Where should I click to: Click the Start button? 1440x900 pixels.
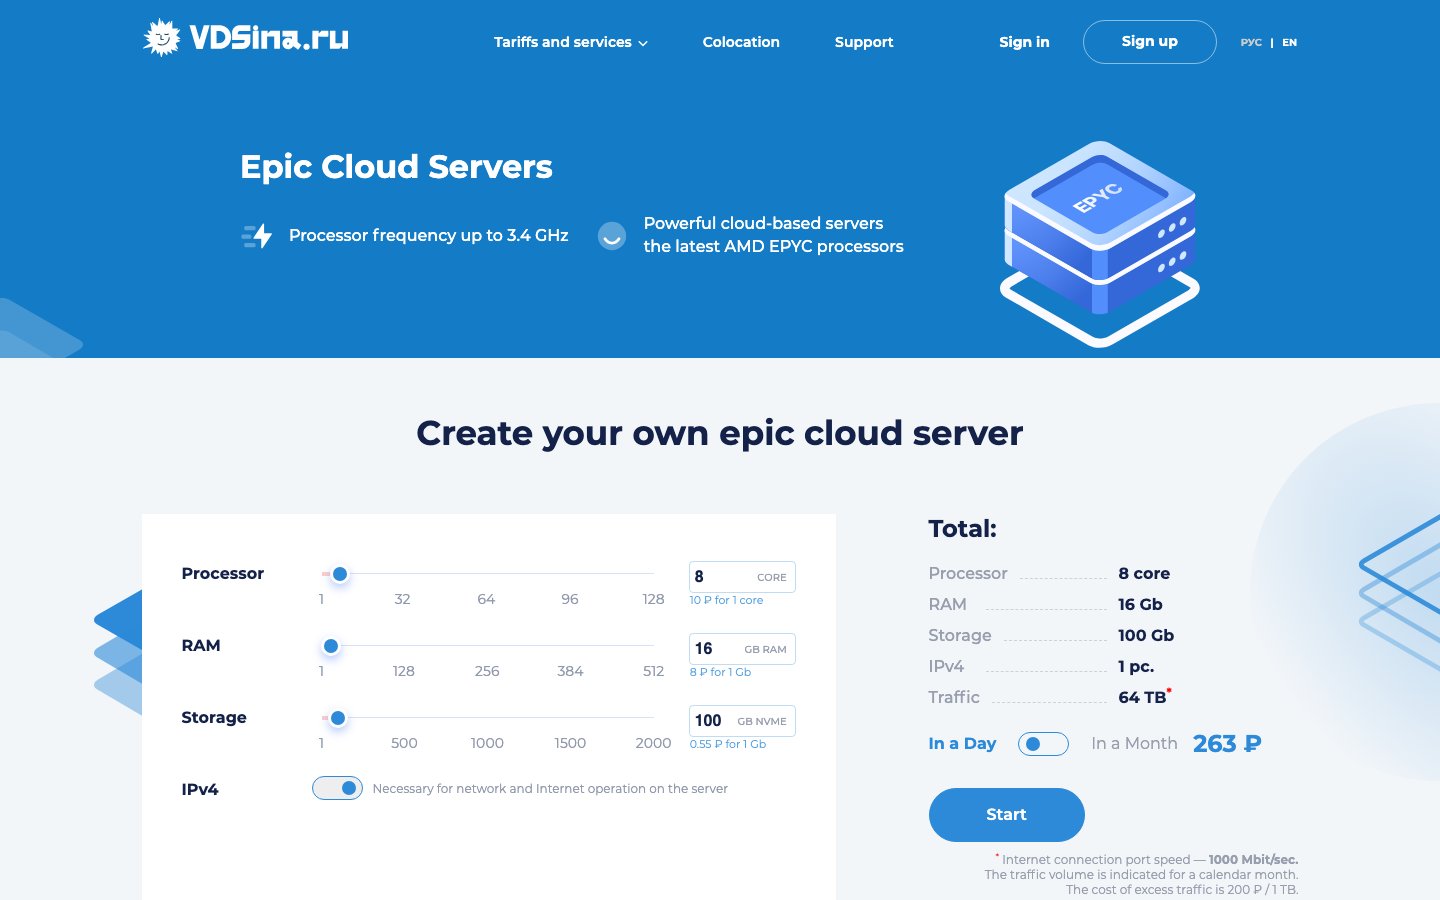pos(1006,815)
